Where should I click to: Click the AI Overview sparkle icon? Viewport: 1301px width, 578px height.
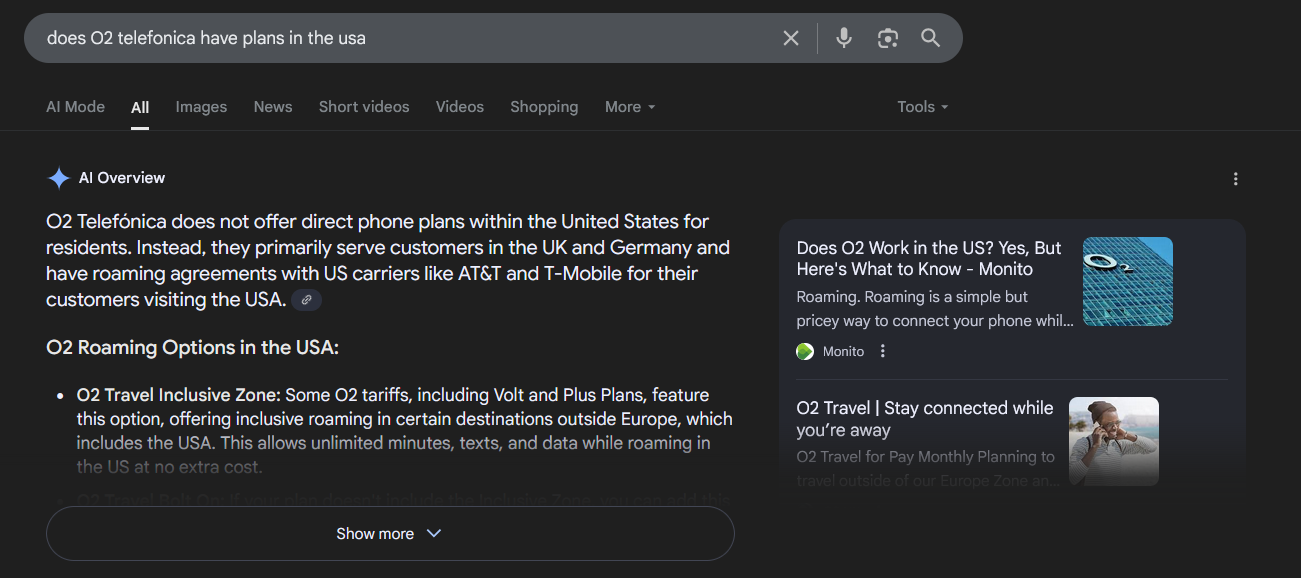pyautogui.click(x=59, y=178)
